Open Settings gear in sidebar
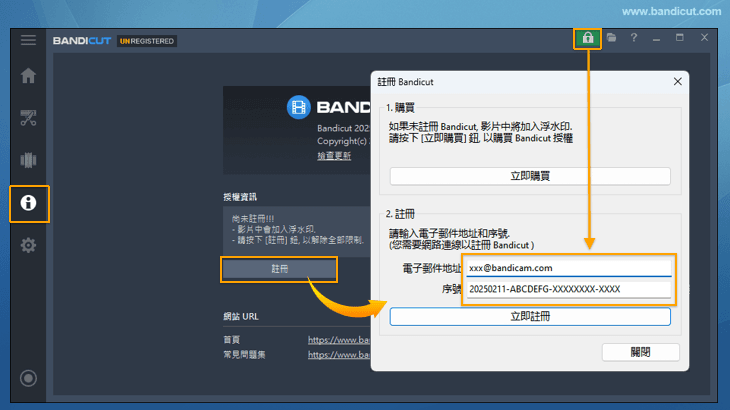Screen dimensions: 730x410 click(28, 245)
